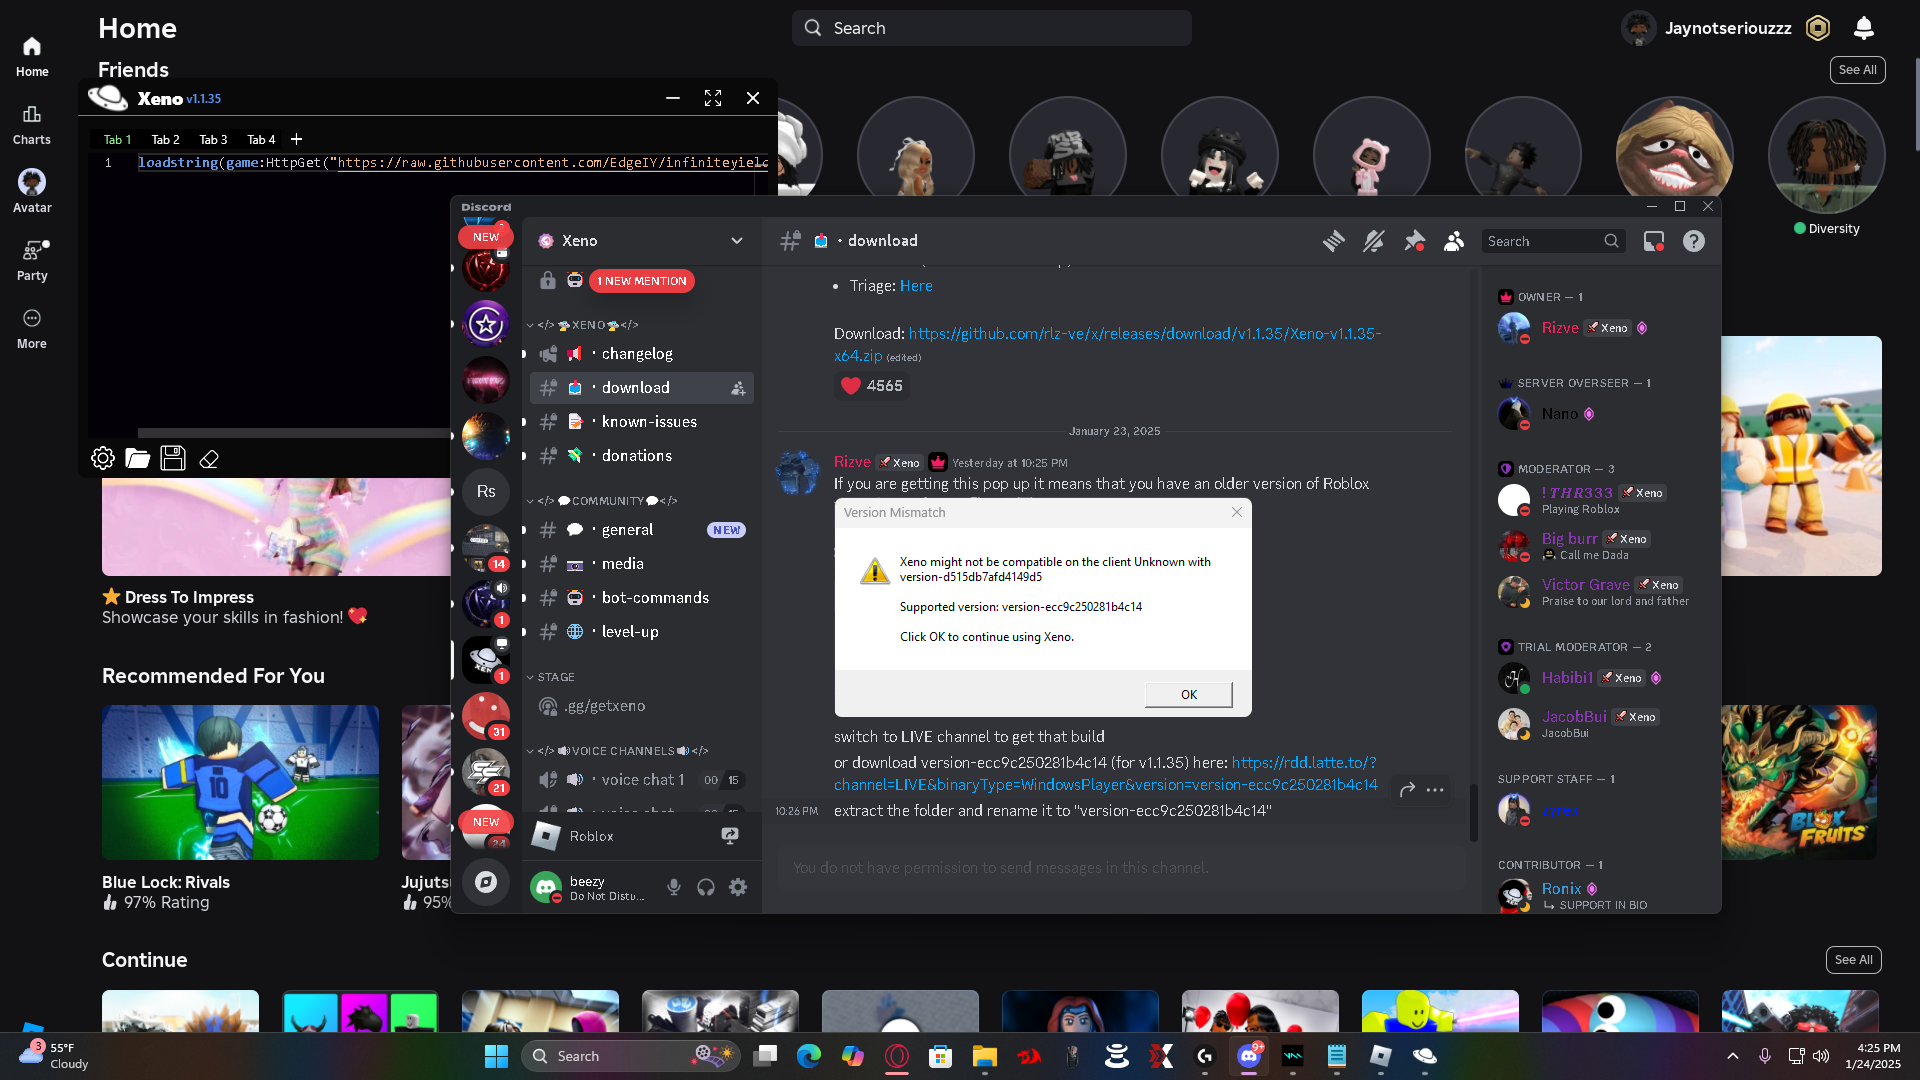Expand the Xeno server name dropdown
This screenshot has height=1080, width=1920.
pyautogui.click(x=737, y=241)
